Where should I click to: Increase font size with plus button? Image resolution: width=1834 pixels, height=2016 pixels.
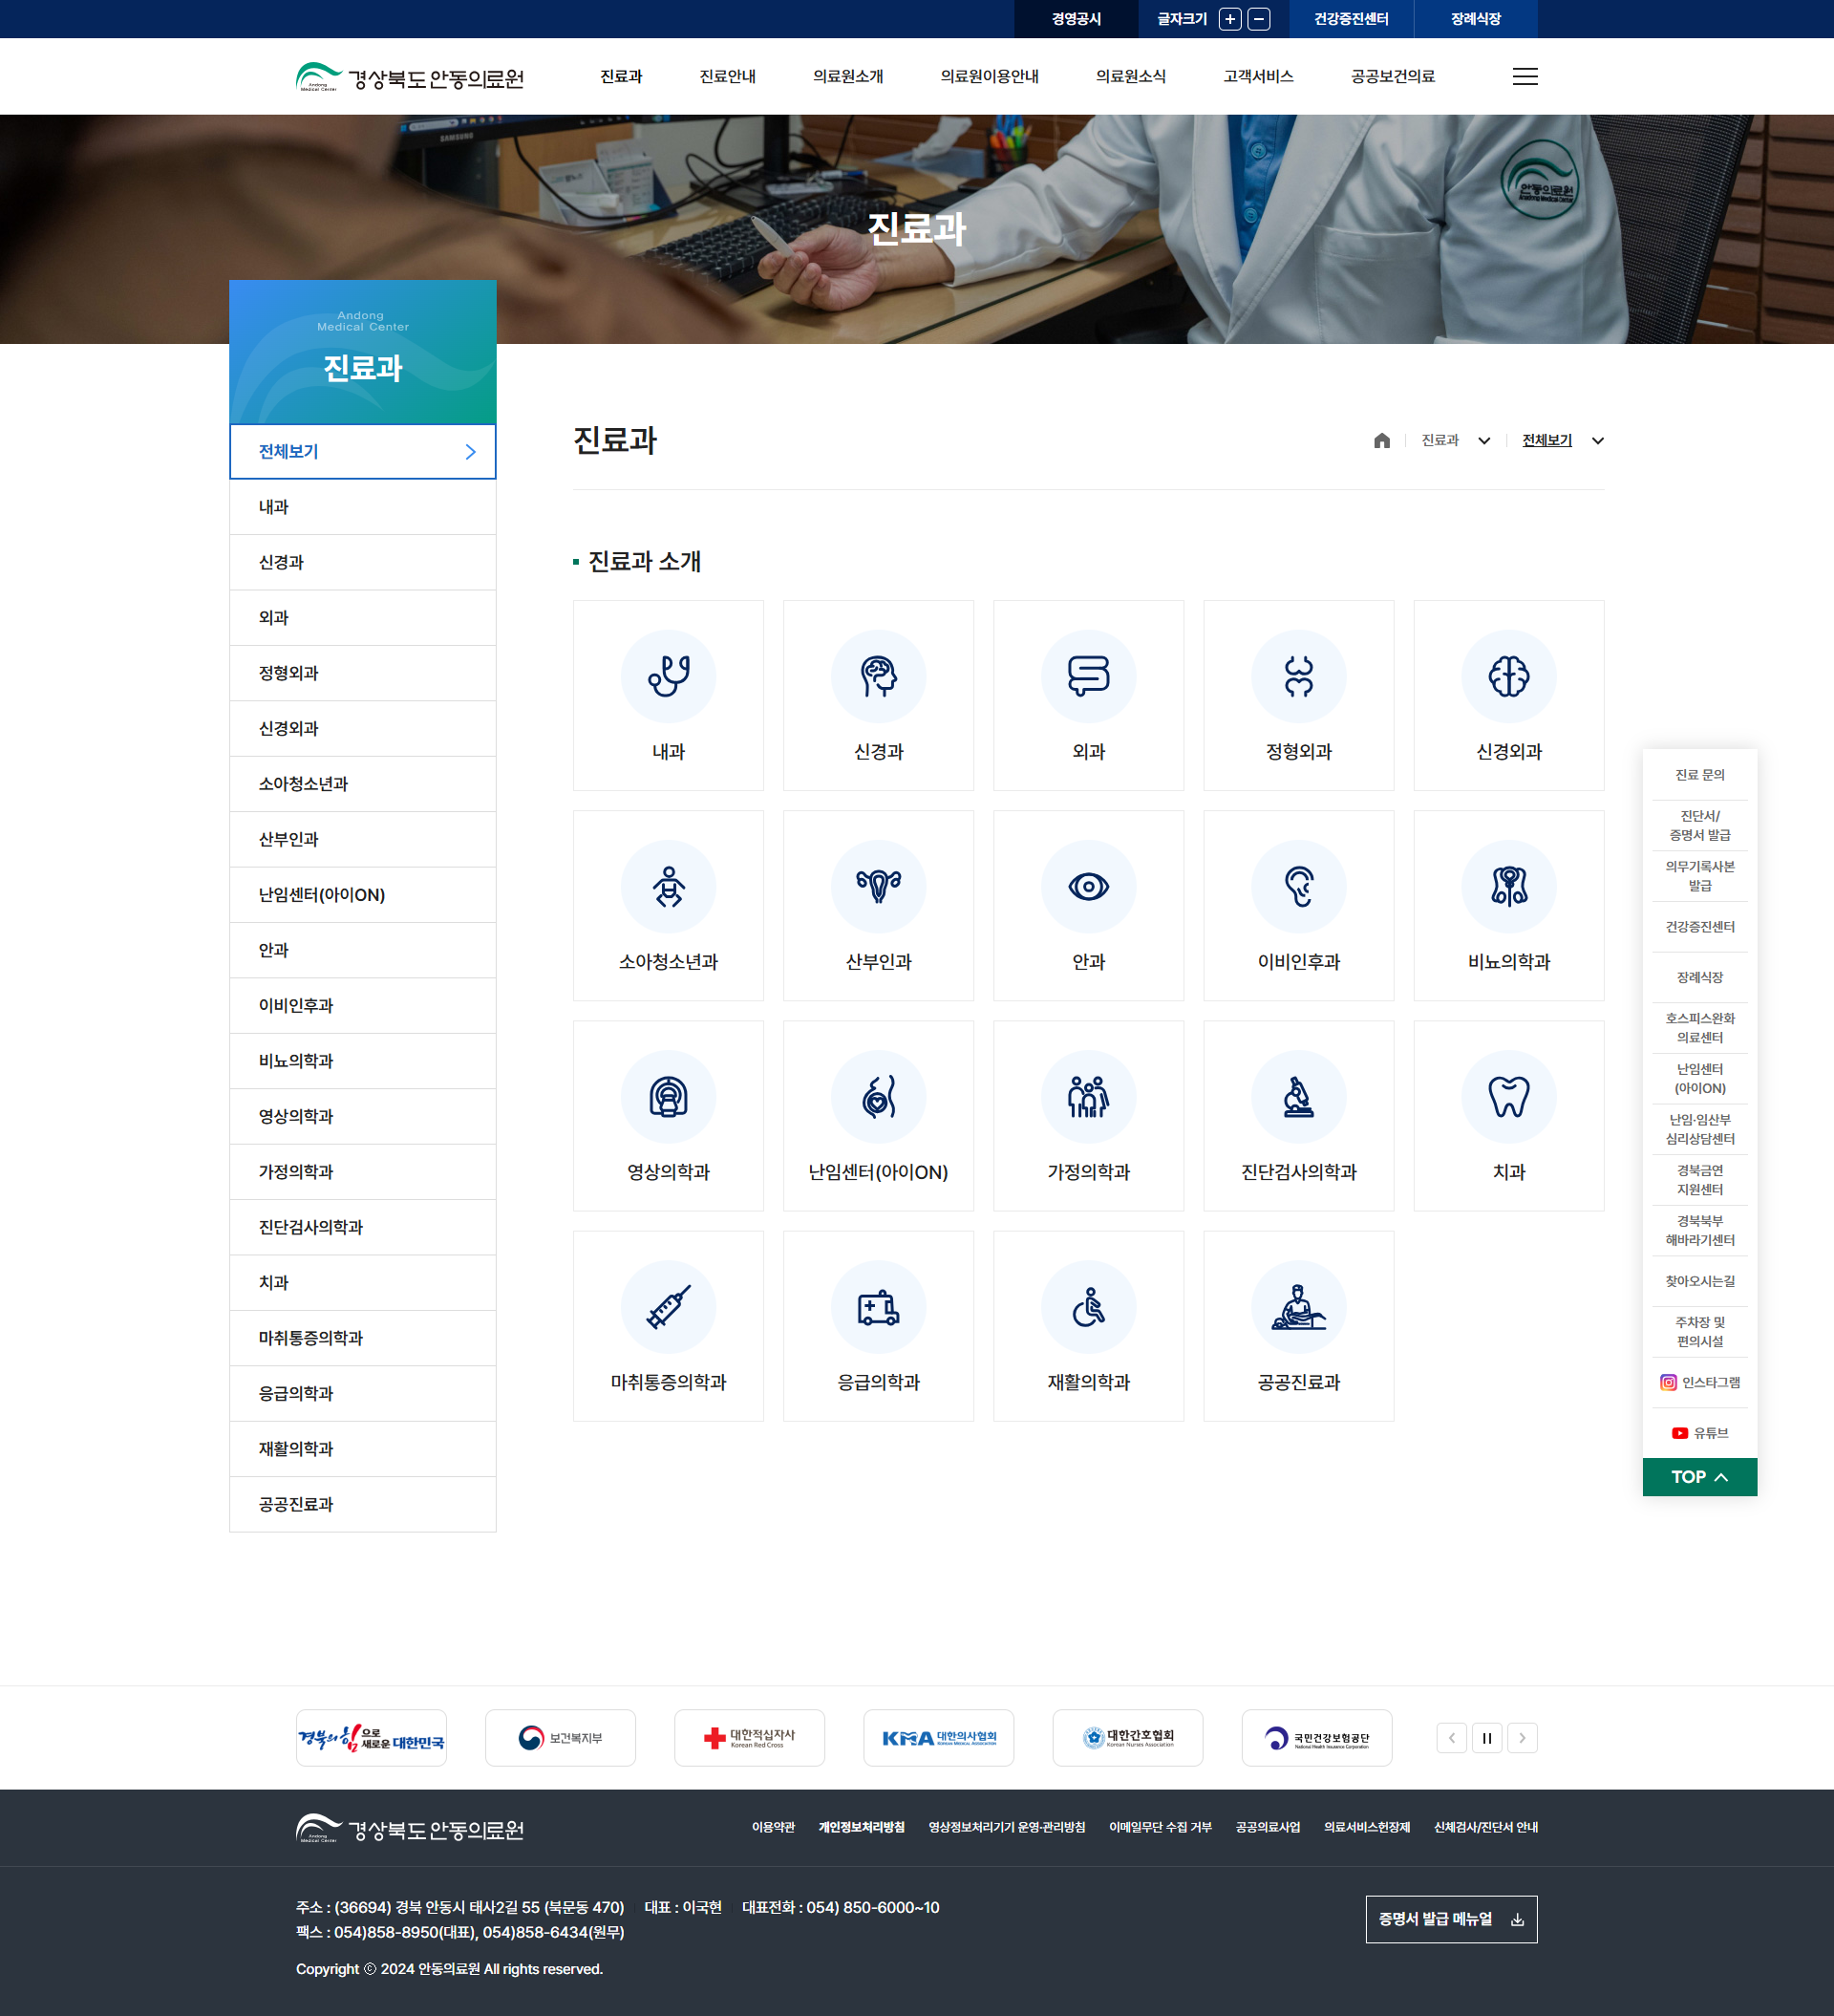pyautogui.click(x=1230, y=19)
